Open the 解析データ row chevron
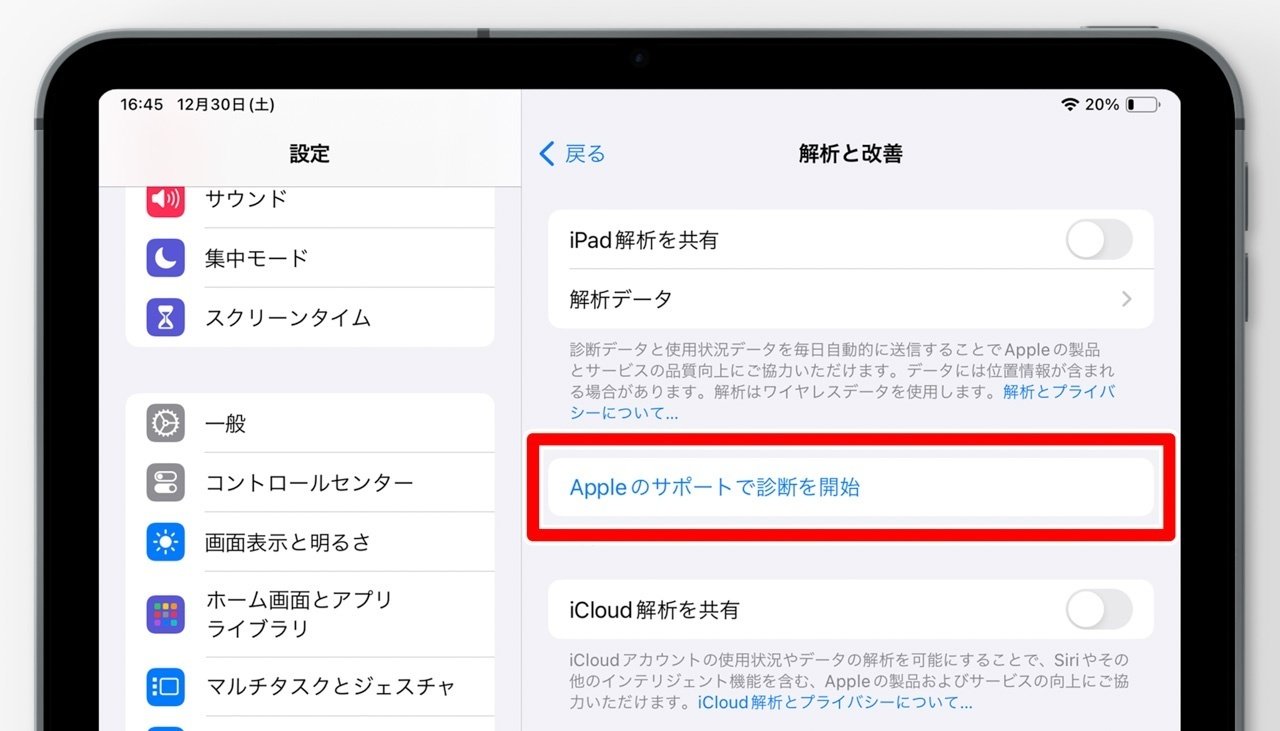Viewport: 1280px width, 731px height. point(1127,299)
